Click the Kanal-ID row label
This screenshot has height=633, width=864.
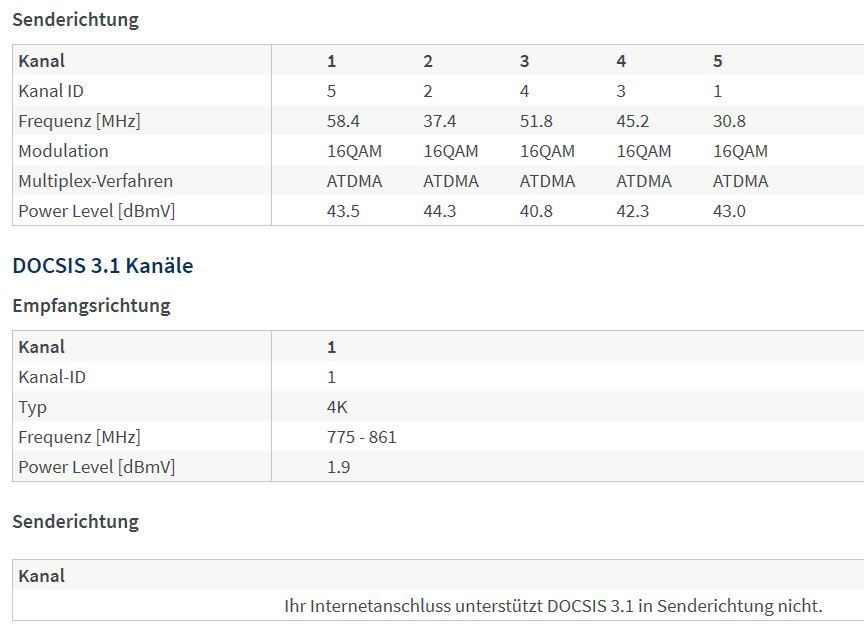coord(51,377)
